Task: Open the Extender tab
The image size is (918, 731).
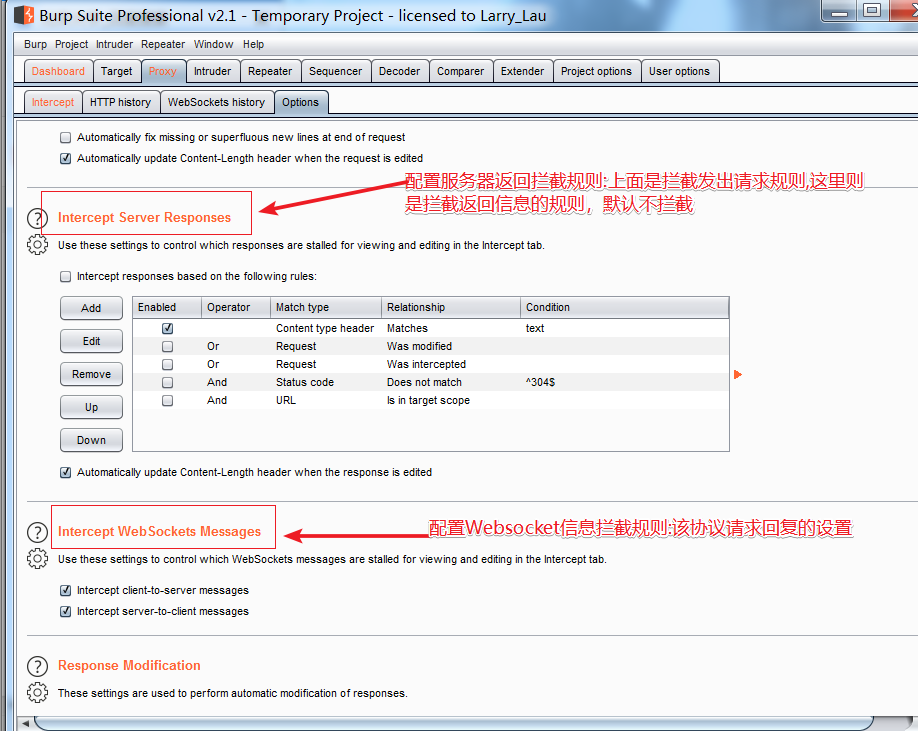Action: pos(522,71)
